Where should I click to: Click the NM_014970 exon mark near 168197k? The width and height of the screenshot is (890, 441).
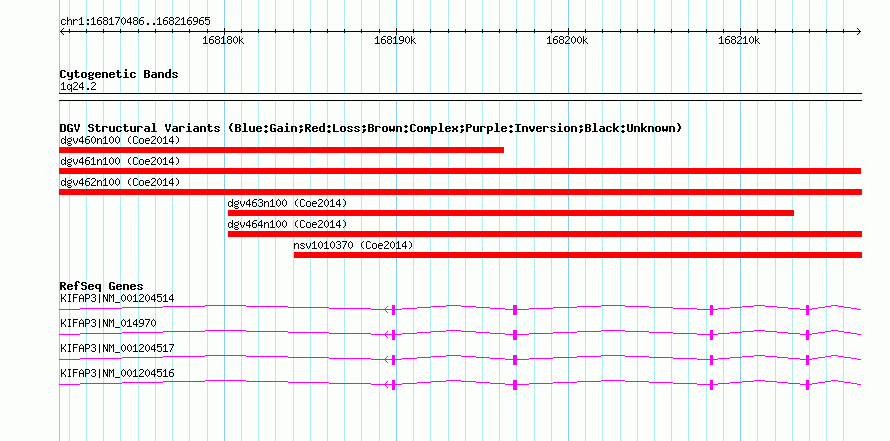[x=515, y=335]
